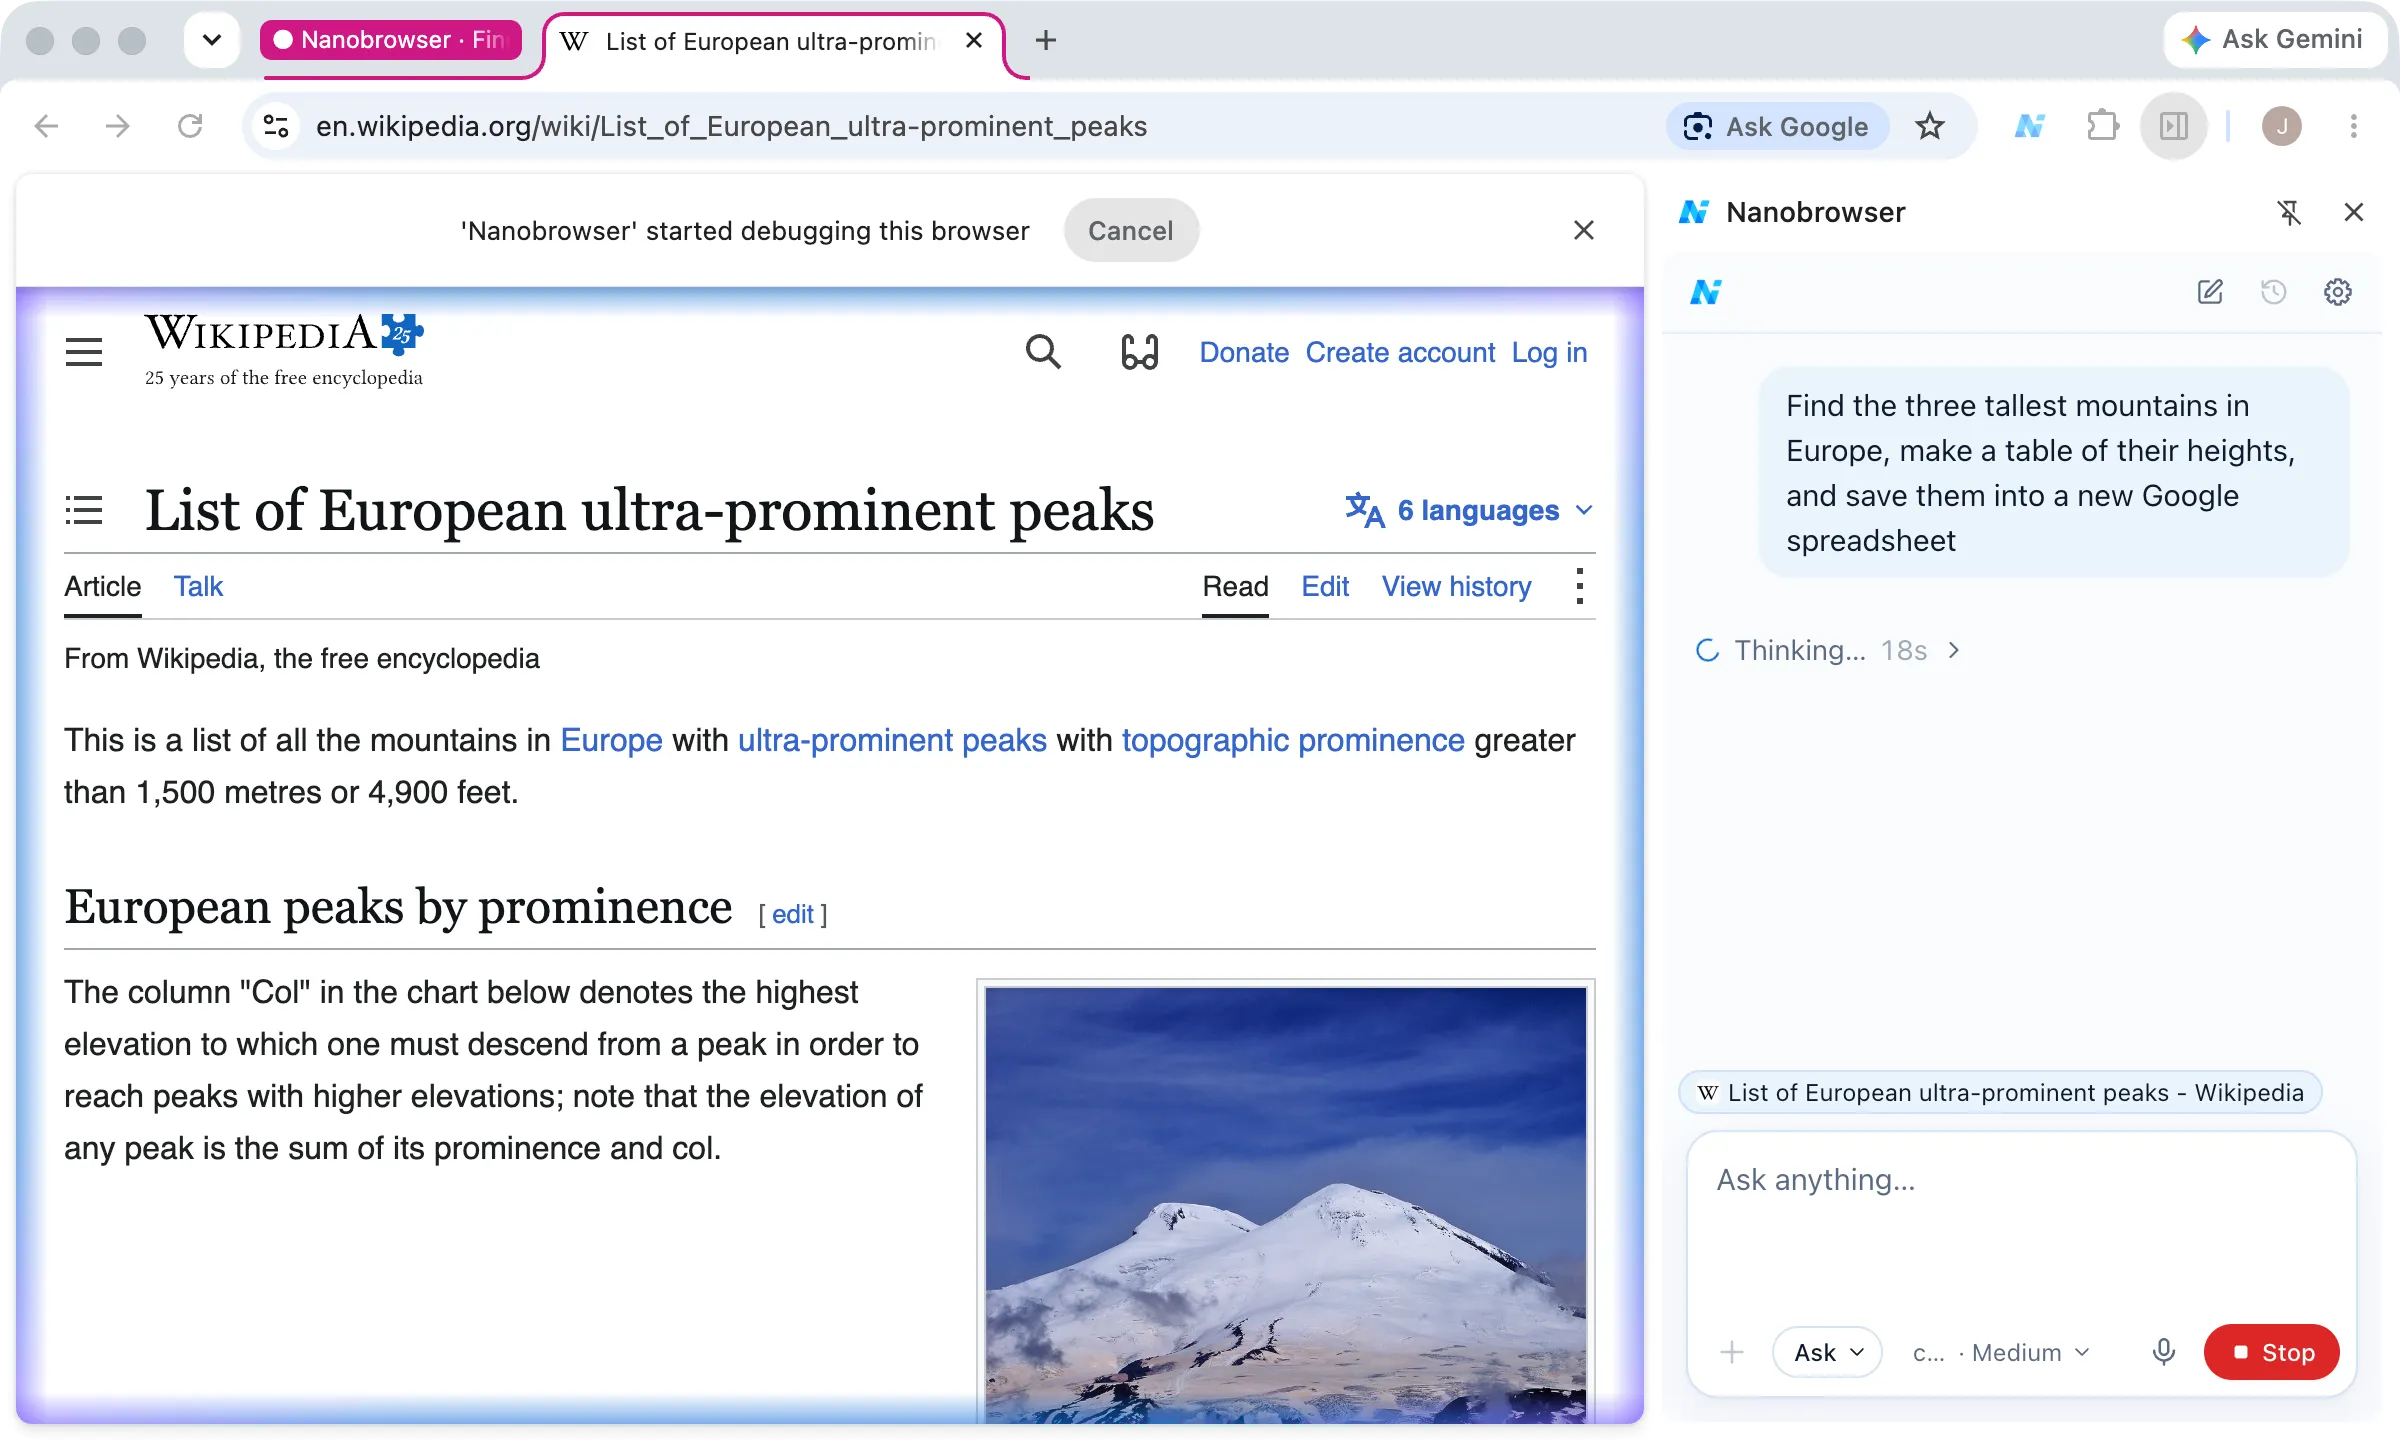Click Create account link
Image resolution: width=2400 pixels, height=1440 pixels.
click(1400, 352)
